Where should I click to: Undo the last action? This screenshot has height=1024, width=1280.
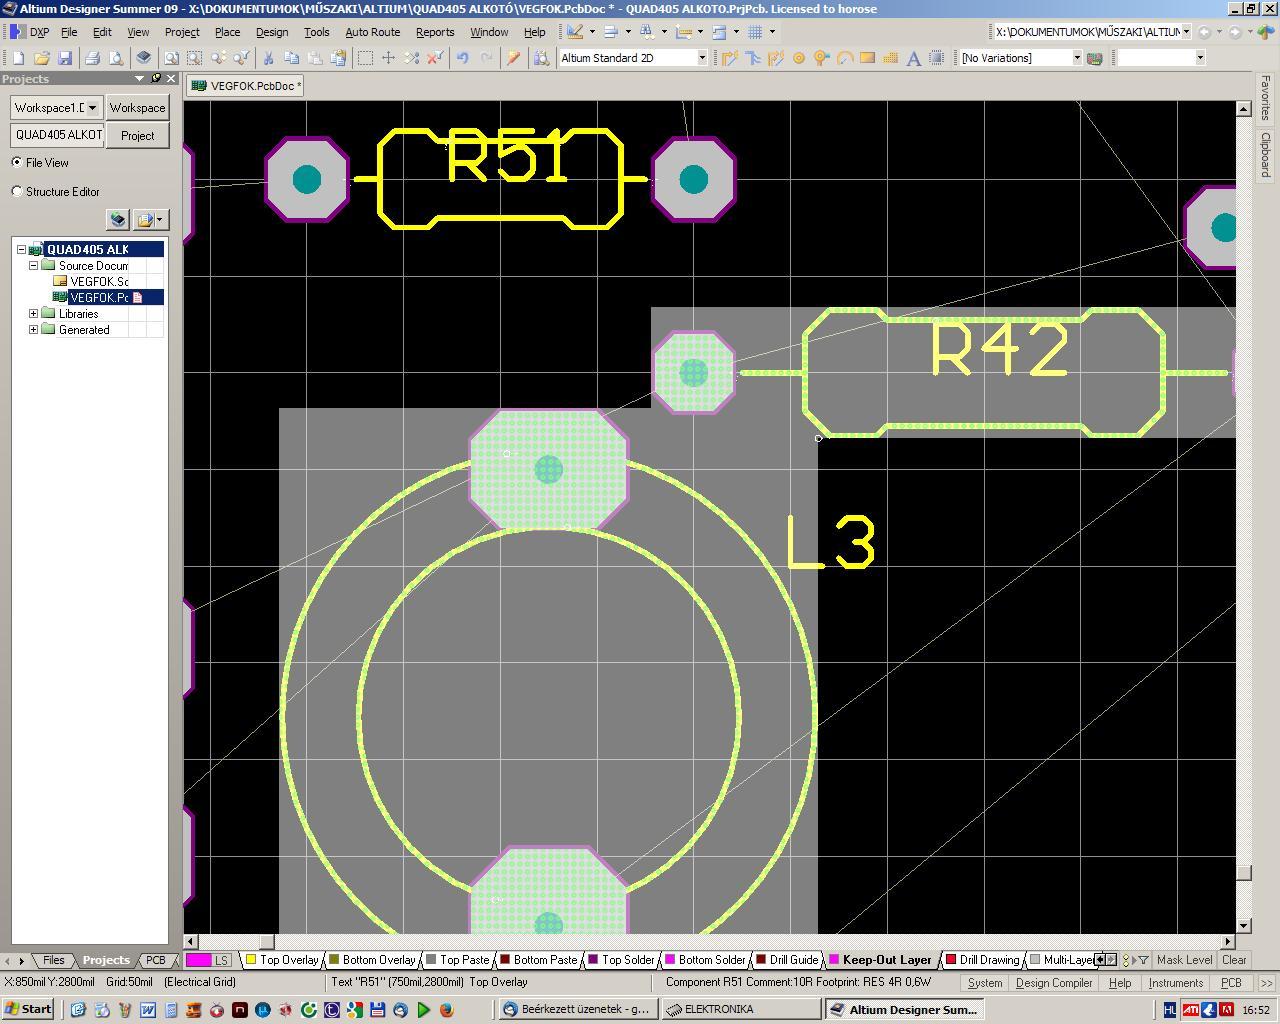click(463, 58)
